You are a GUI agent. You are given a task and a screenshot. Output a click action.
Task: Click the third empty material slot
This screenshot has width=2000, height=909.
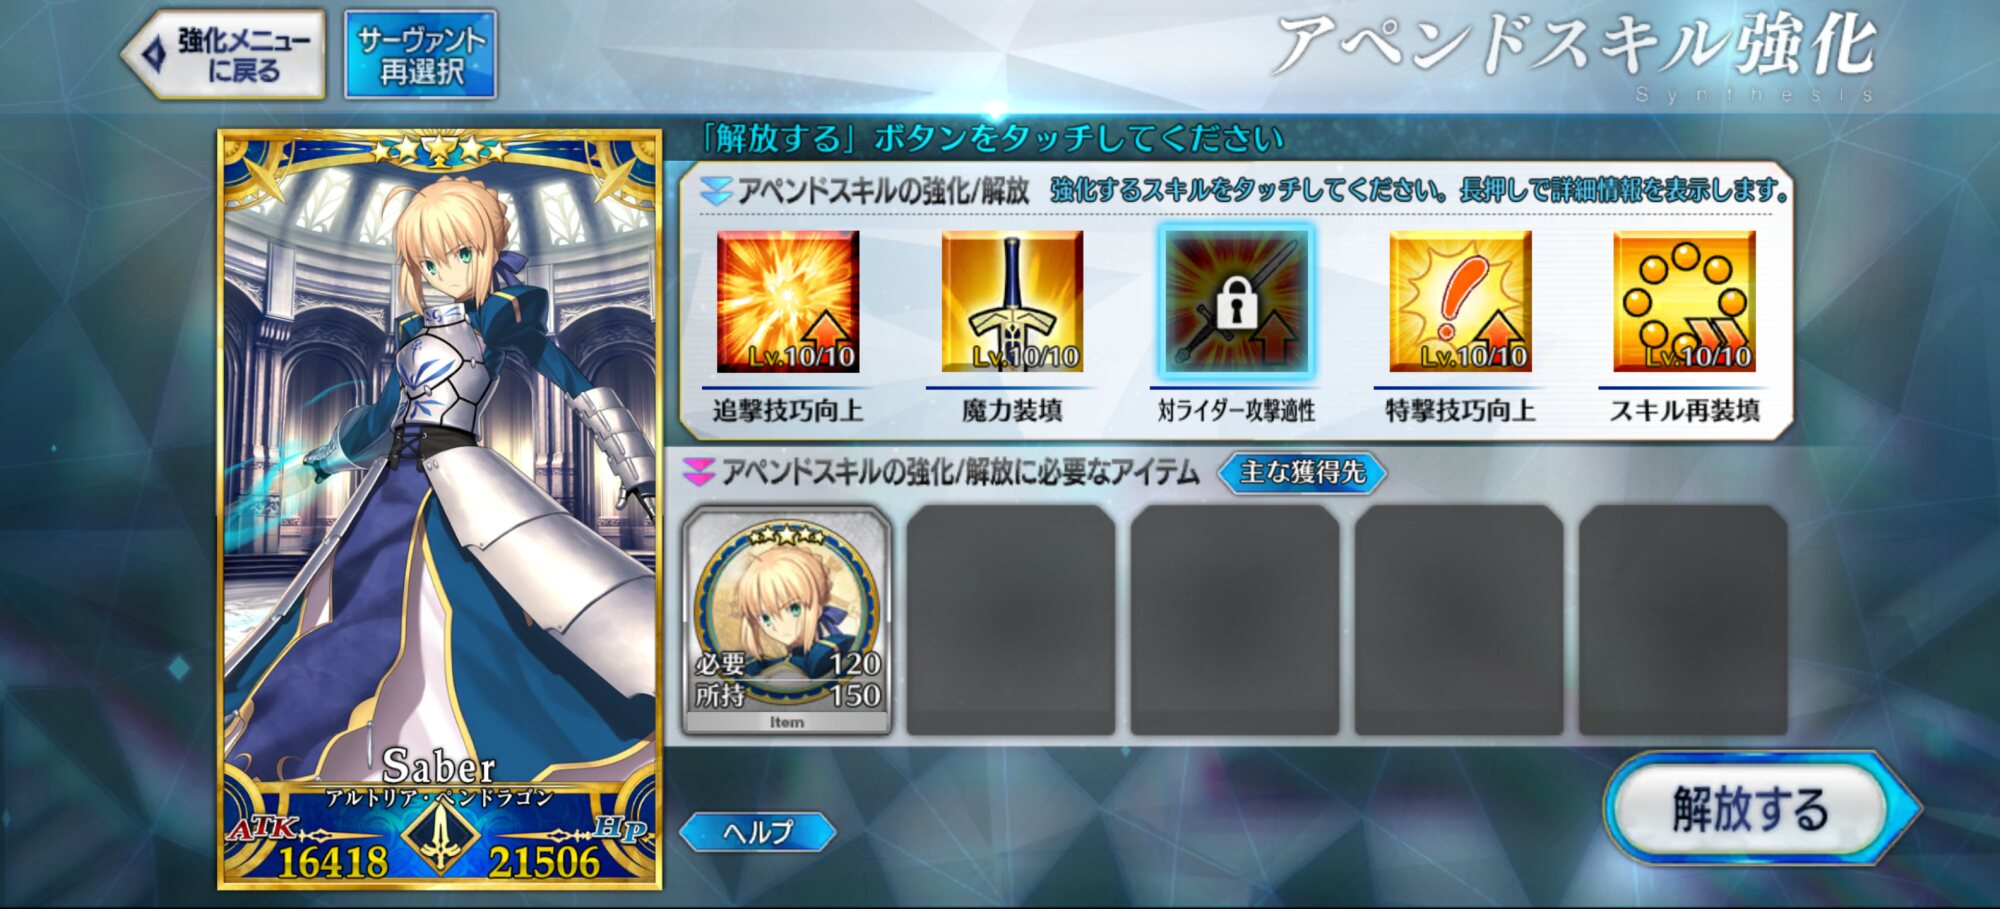coord(1235,620)
